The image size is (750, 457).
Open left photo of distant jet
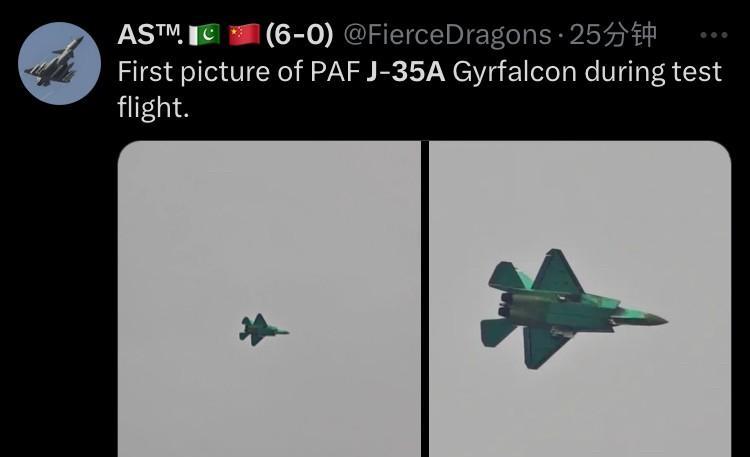(269, 299)
